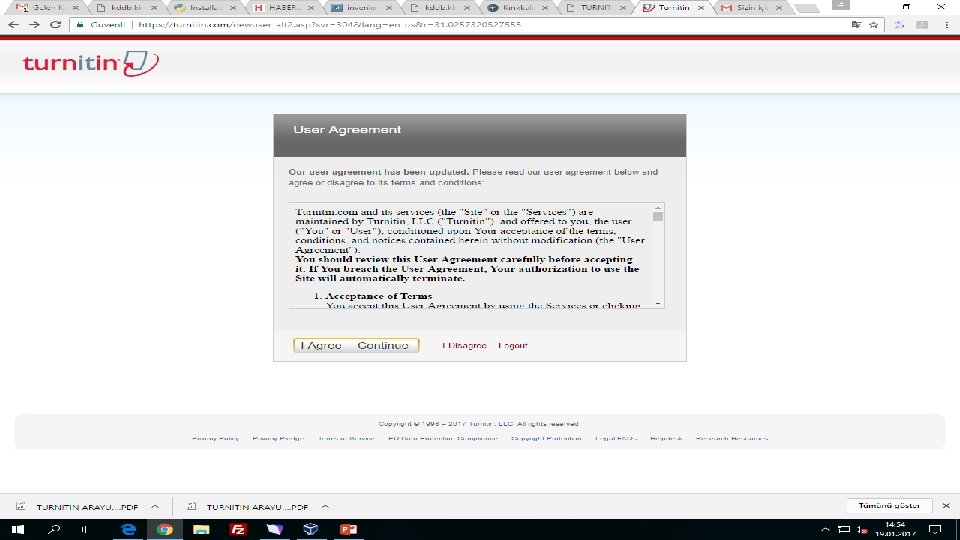This screenshot has height=540, width=960.
Task: Open the Copyright Protection footer link
Action: pos(546,438)
